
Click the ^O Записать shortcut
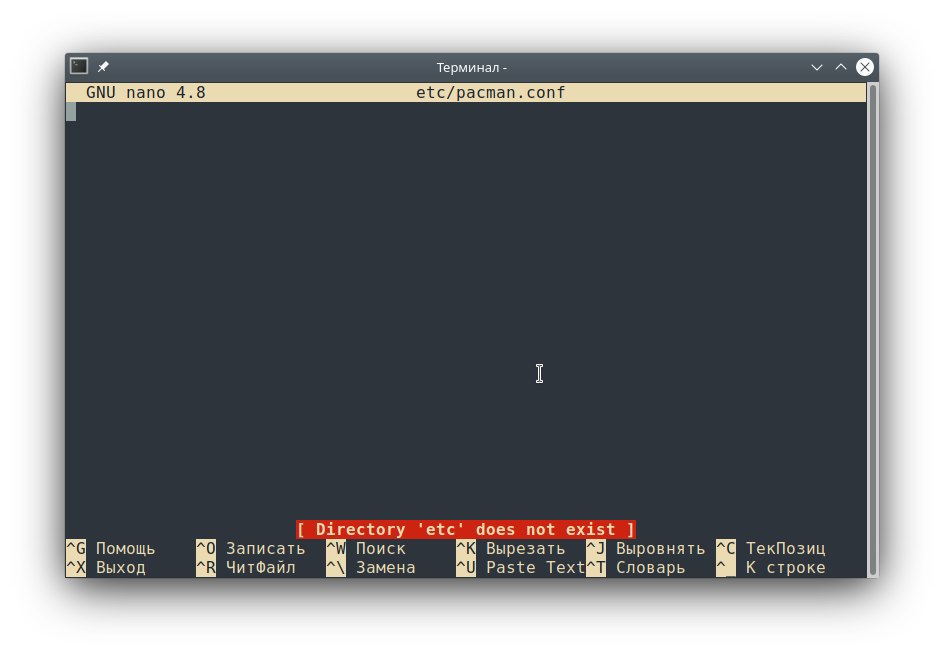click(251, 548)
